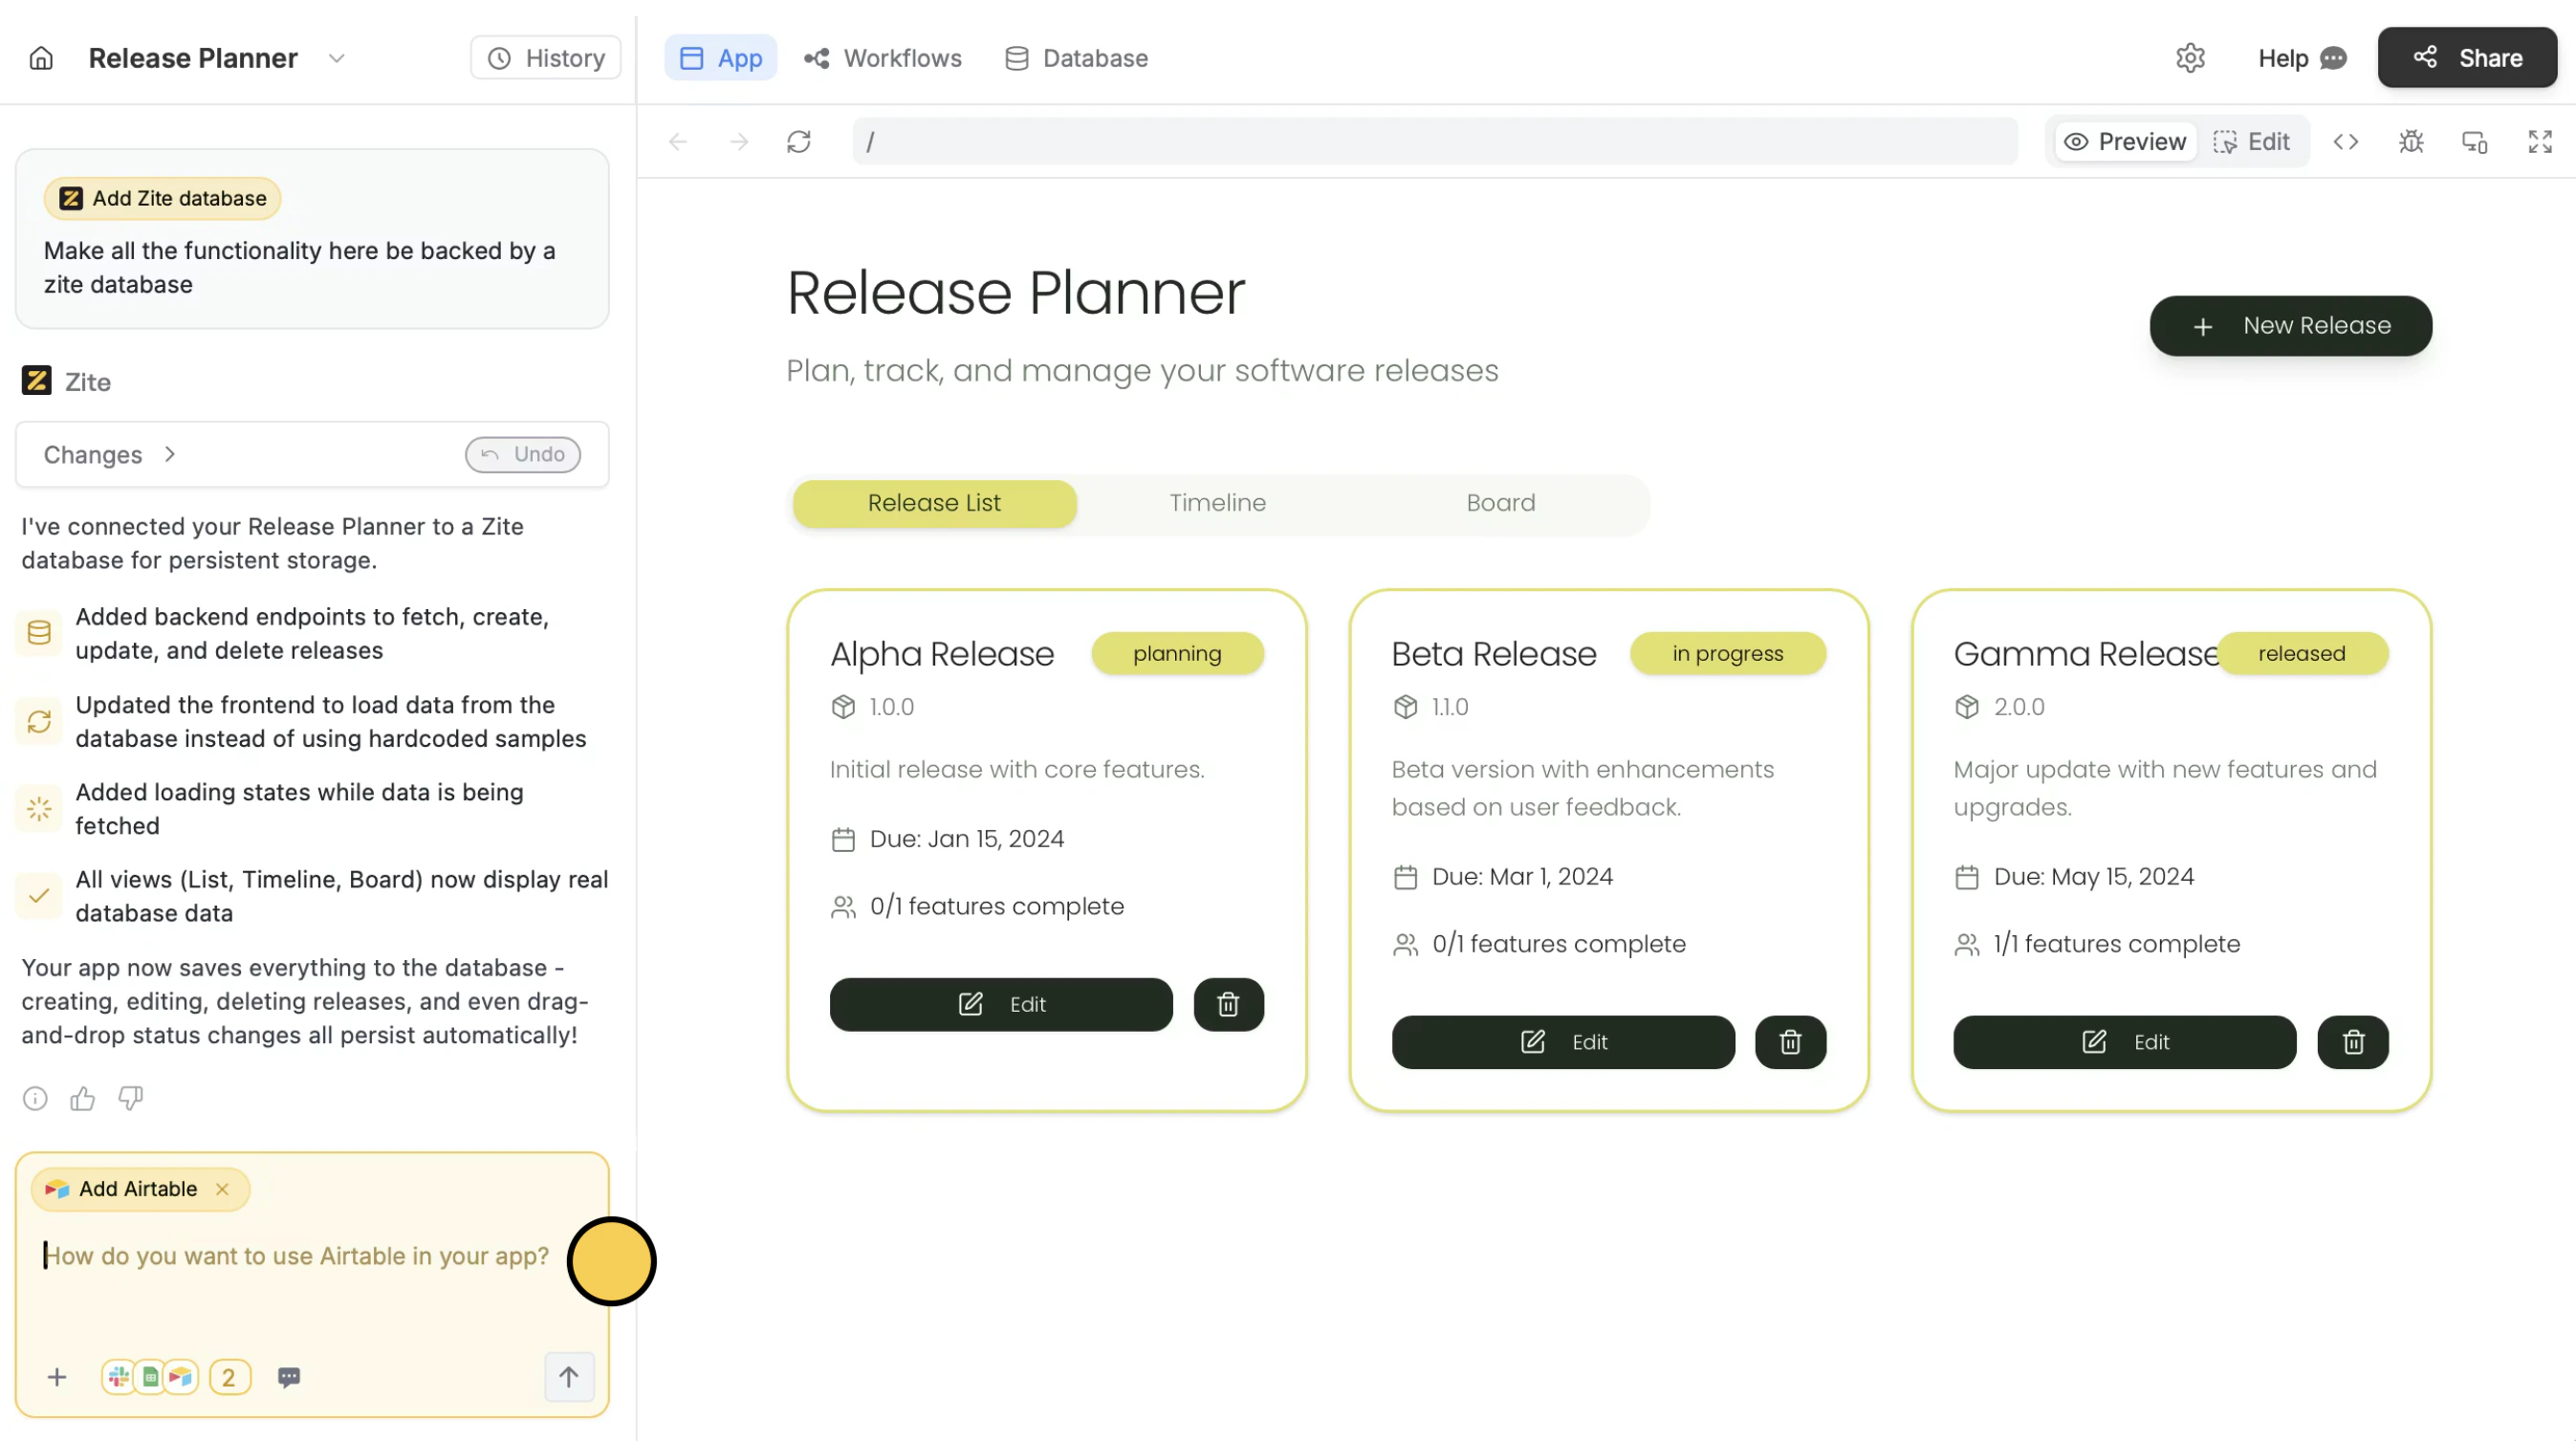Undo the latest changes
Screen dimensions: 2576x1442
522,455
